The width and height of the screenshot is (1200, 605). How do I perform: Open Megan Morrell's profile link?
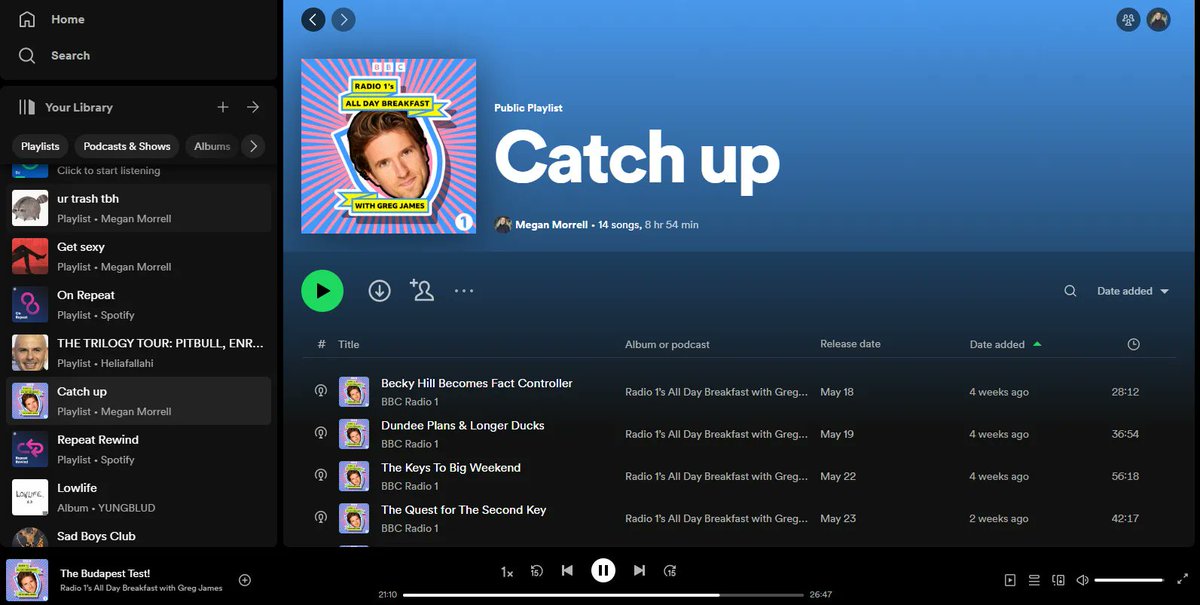(x=552, y=225)
